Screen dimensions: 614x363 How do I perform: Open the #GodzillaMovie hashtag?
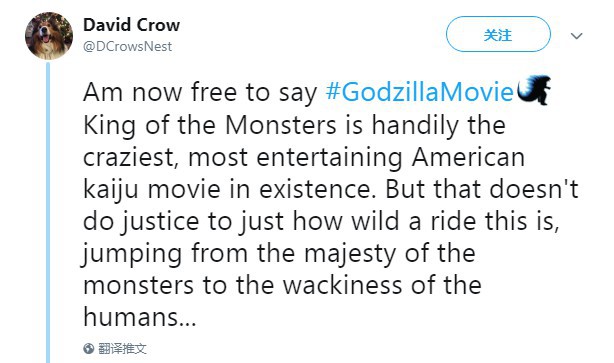click(x=419, y=92)
